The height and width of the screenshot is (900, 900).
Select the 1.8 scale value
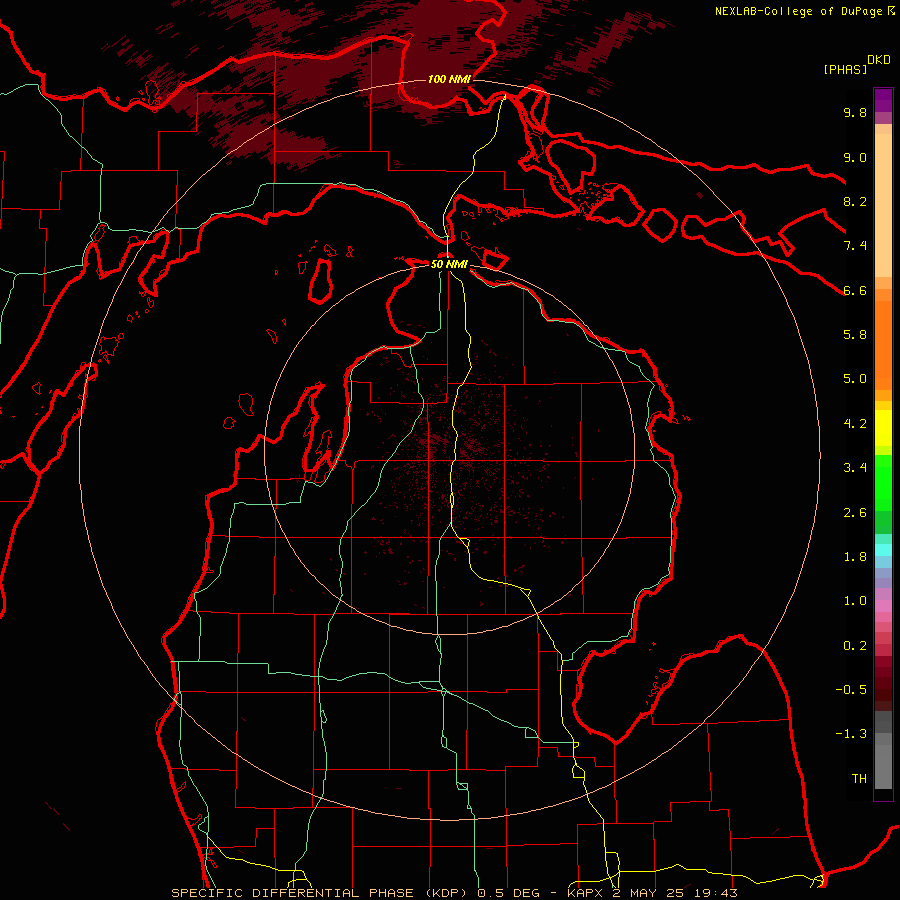pos(855,557)
